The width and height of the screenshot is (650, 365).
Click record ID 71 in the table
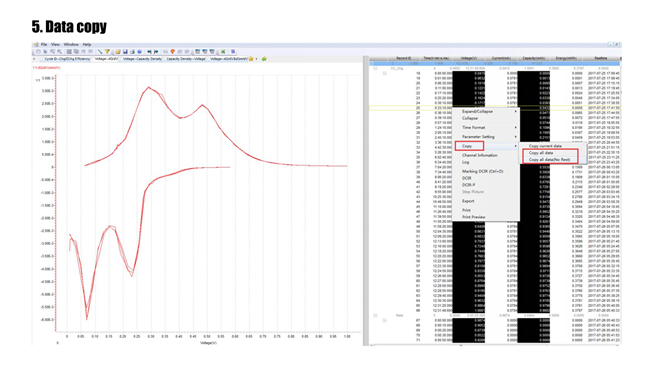418,340
